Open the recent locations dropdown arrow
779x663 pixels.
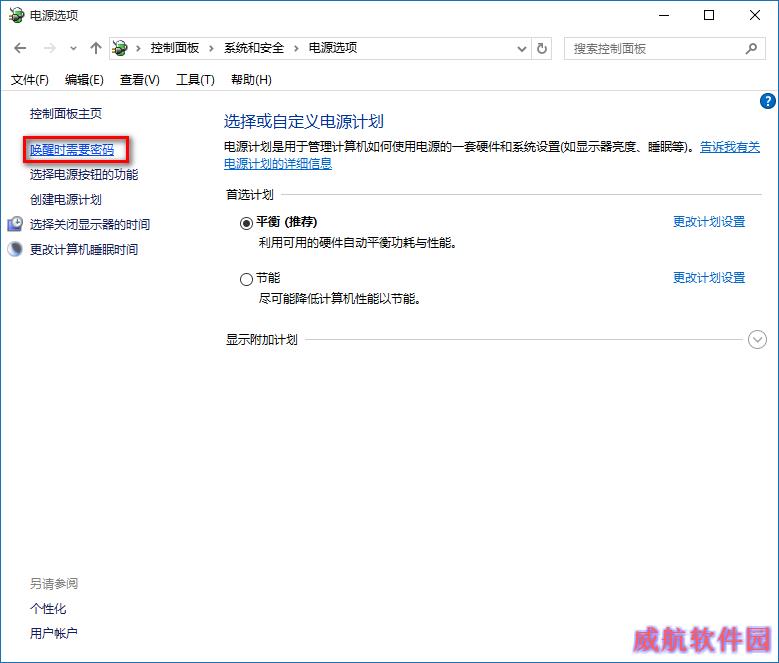(x=74, y=49)
